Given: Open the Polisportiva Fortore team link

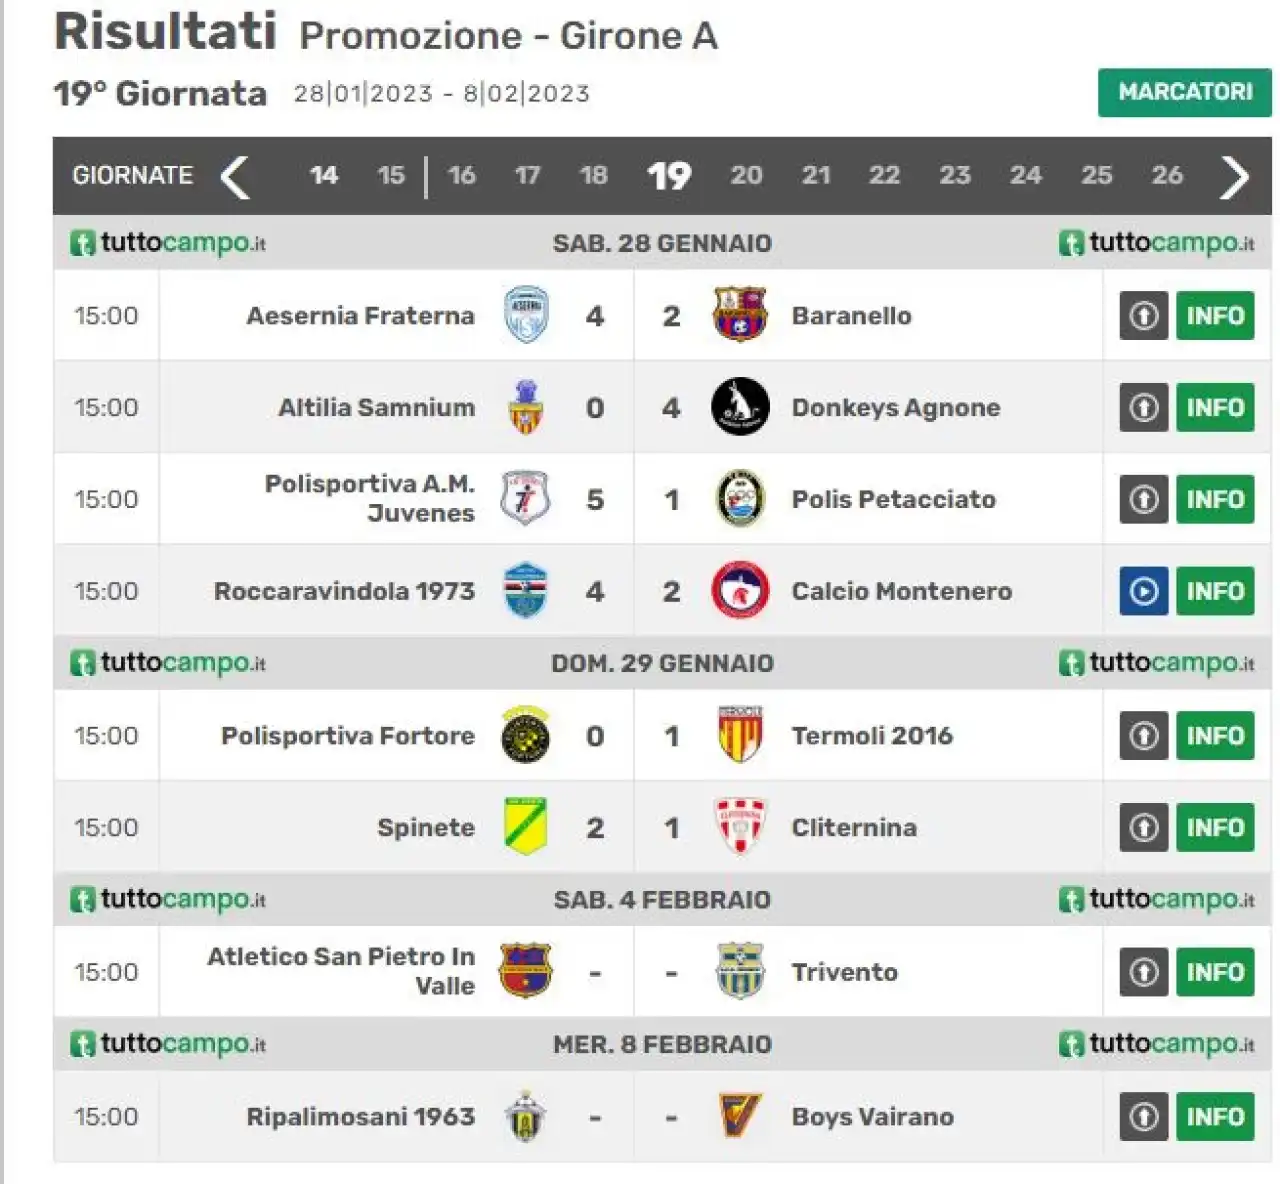Looking at the screenshot, I should tap(348, 735).
